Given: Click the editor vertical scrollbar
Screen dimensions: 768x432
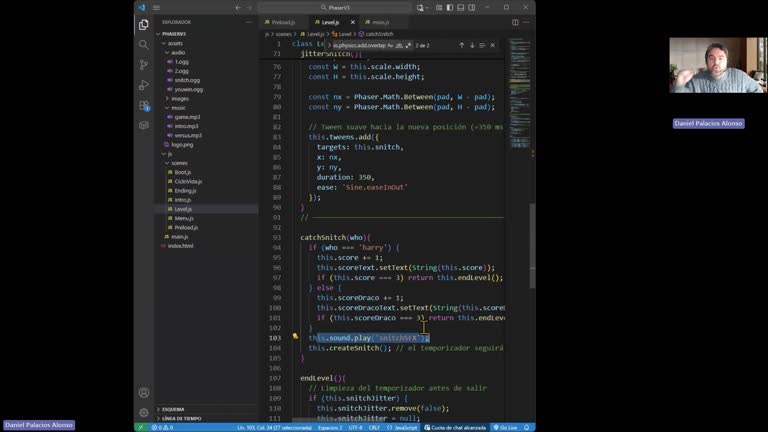Looking at the screenshot, I should tap(532, 245).
